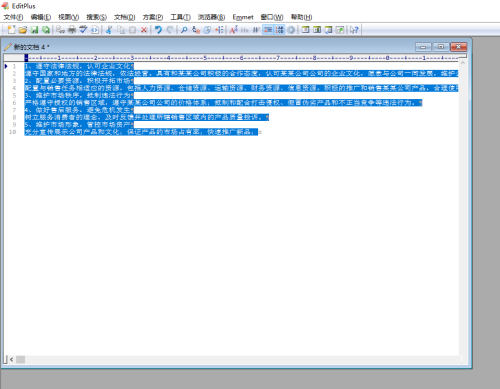Click the 帮助(H) menu
The height and width of the screenshot is (389, 500).
(301, 17)
